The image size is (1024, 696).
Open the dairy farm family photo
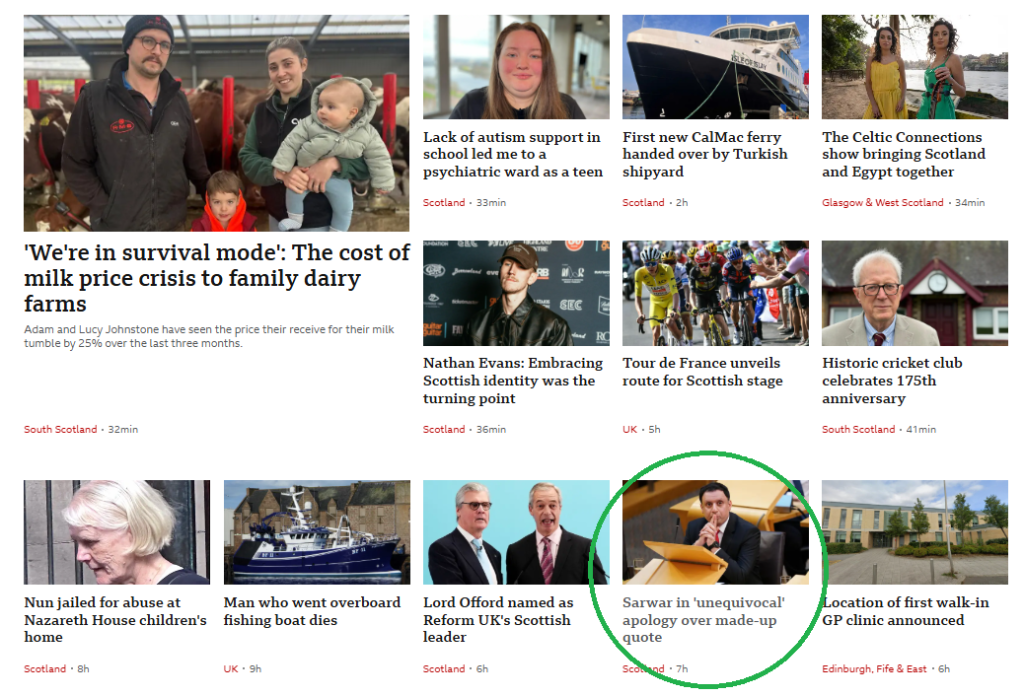point(216,123)
